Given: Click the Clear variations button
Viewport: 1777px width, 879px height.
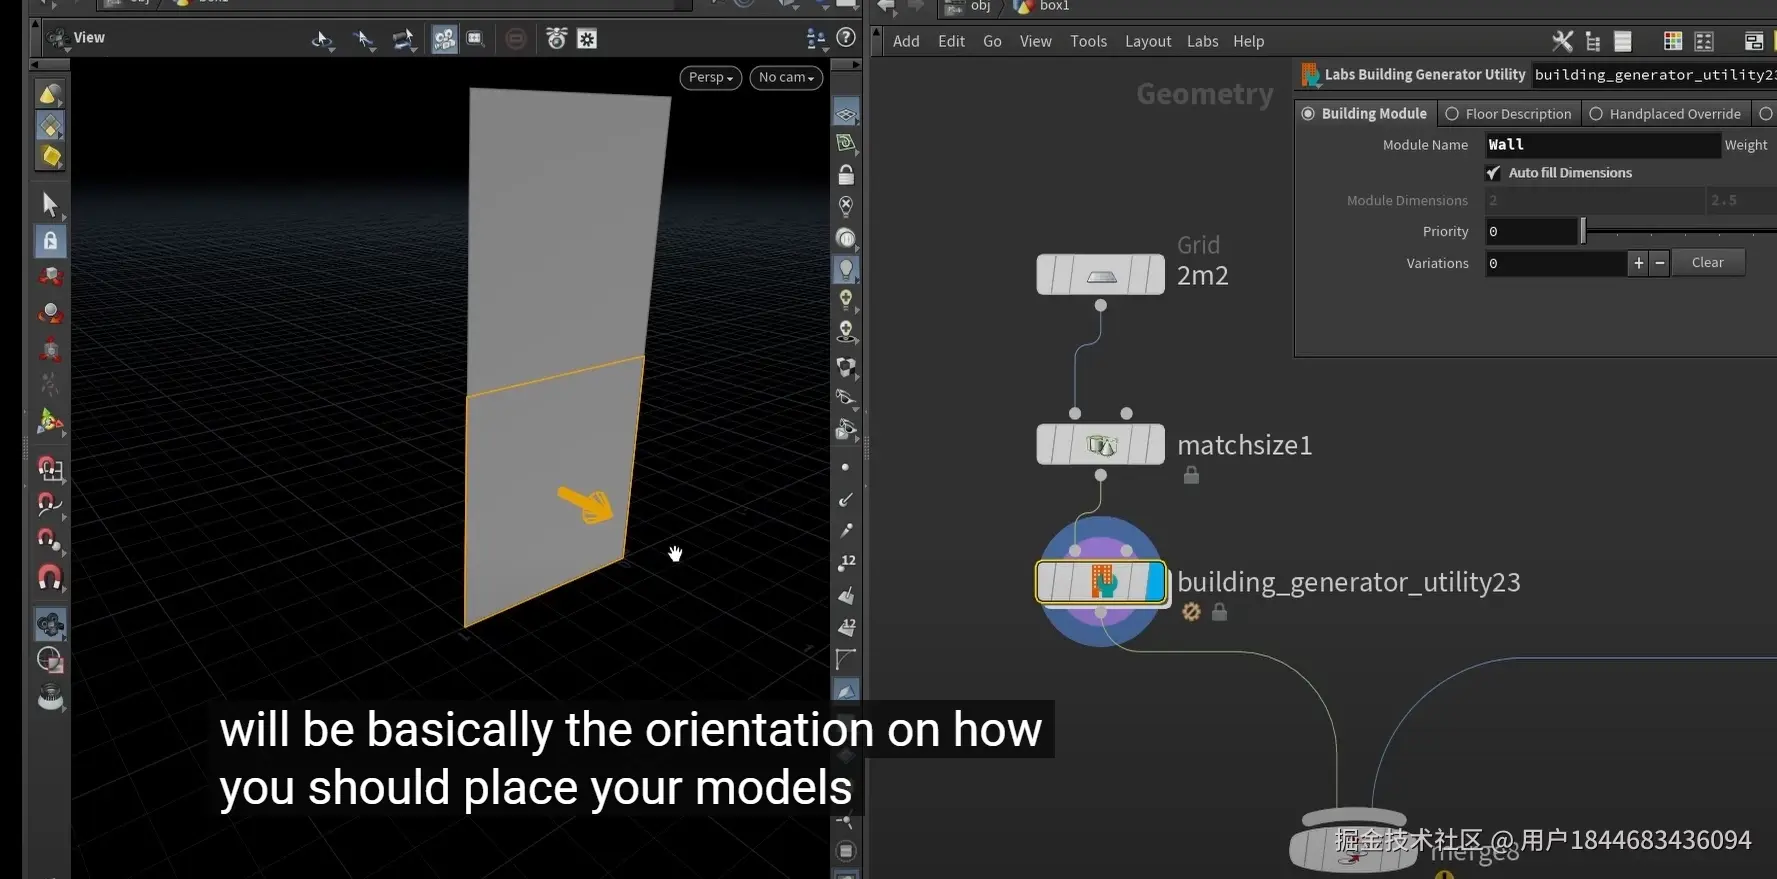Looking at the screenshot, I should click(x=1708, y=263).
